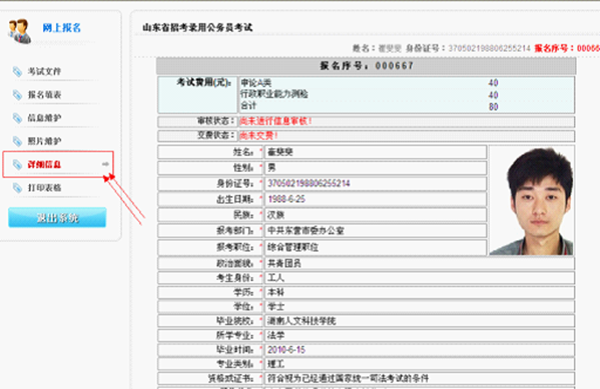The height and width of the screenshot is (389, 600).
Task: Click the 行政职业能力测验 fee row
Action: point(406,94)
